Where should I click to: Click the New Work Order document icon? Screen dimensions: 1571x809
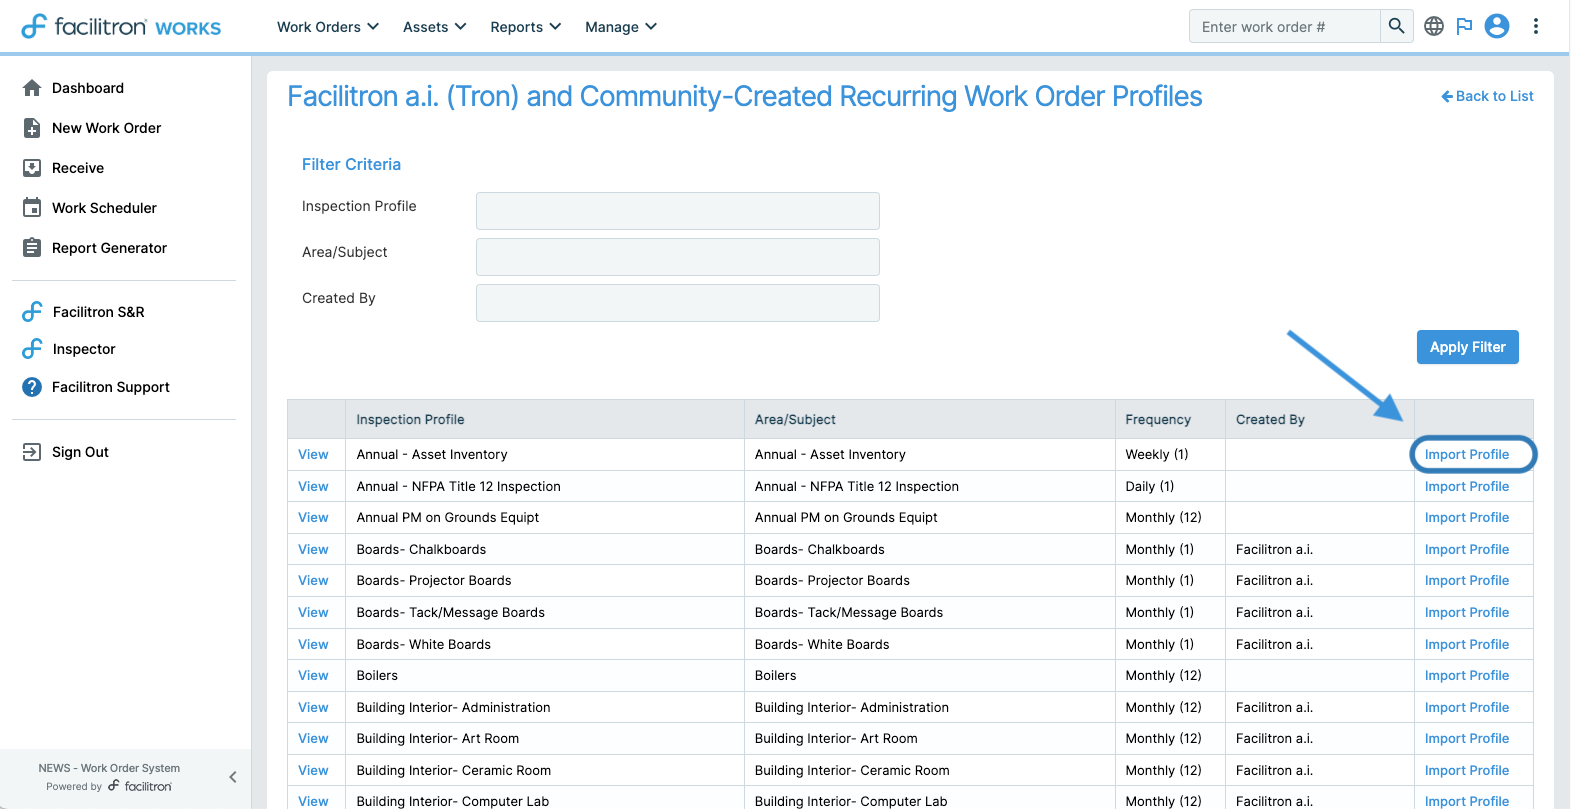(x=32, y=128)
